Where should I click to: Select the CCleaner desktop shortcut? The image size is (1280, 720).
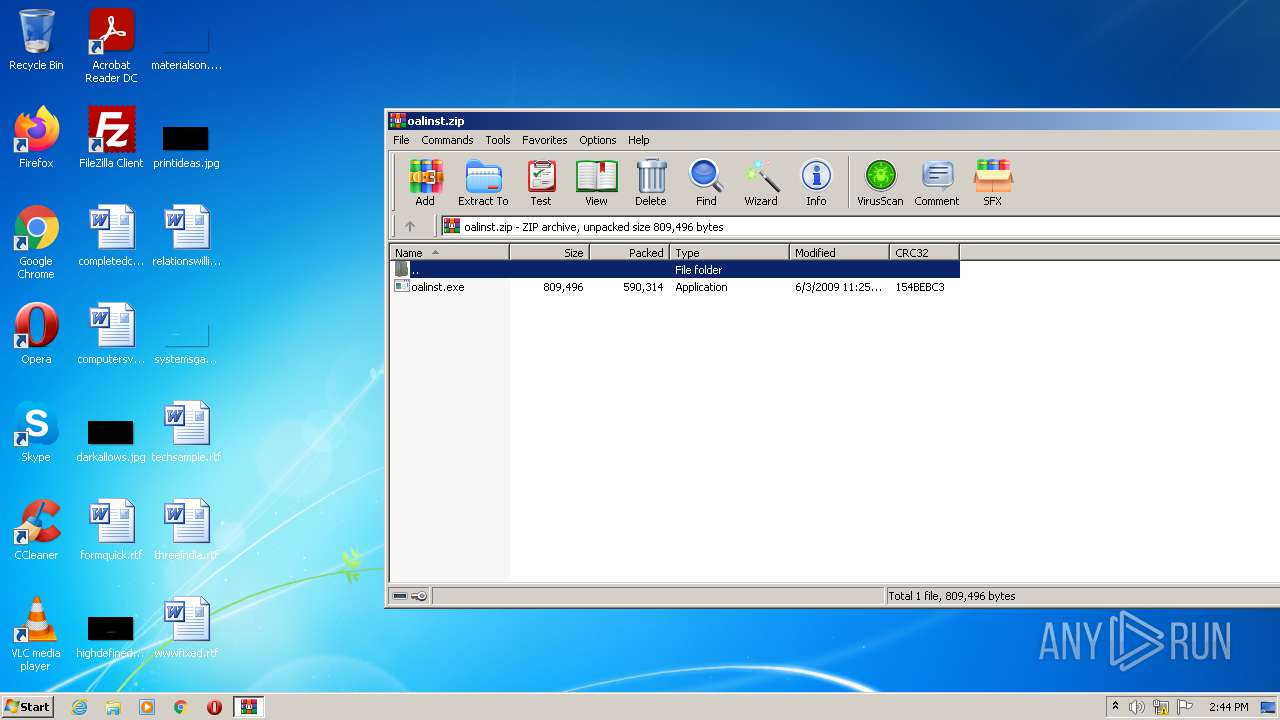point(36,530)
